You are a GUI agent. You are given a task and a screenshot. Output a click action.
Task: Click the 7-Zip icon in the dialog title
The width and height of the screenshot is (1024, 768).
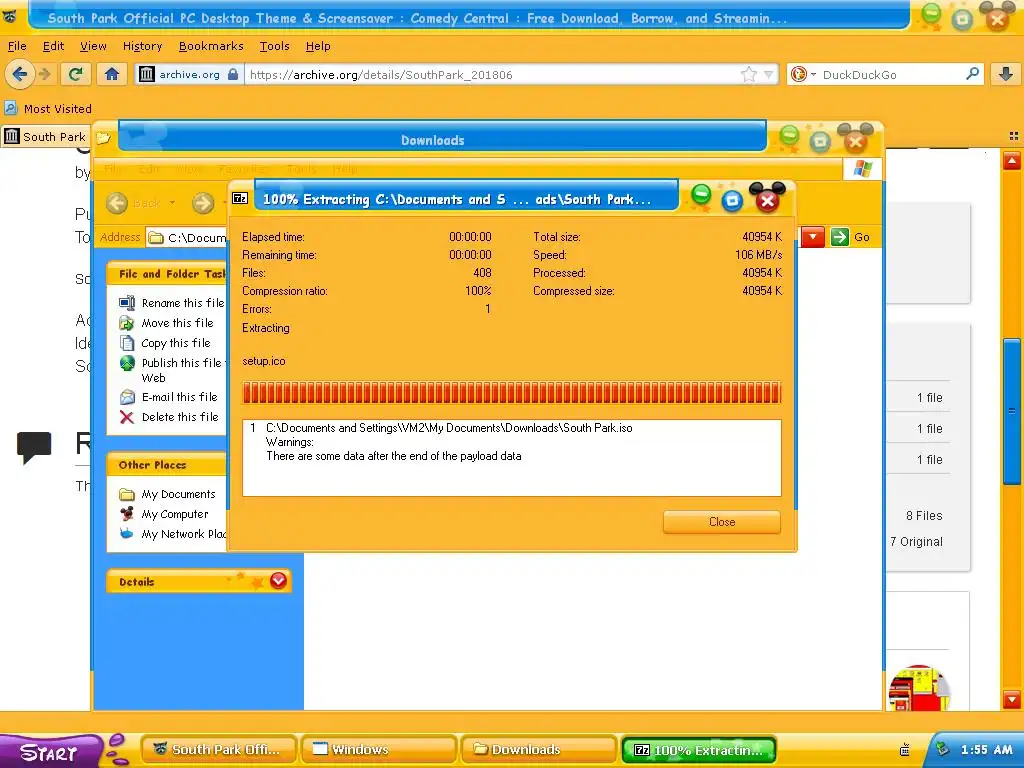coord(240,199)
